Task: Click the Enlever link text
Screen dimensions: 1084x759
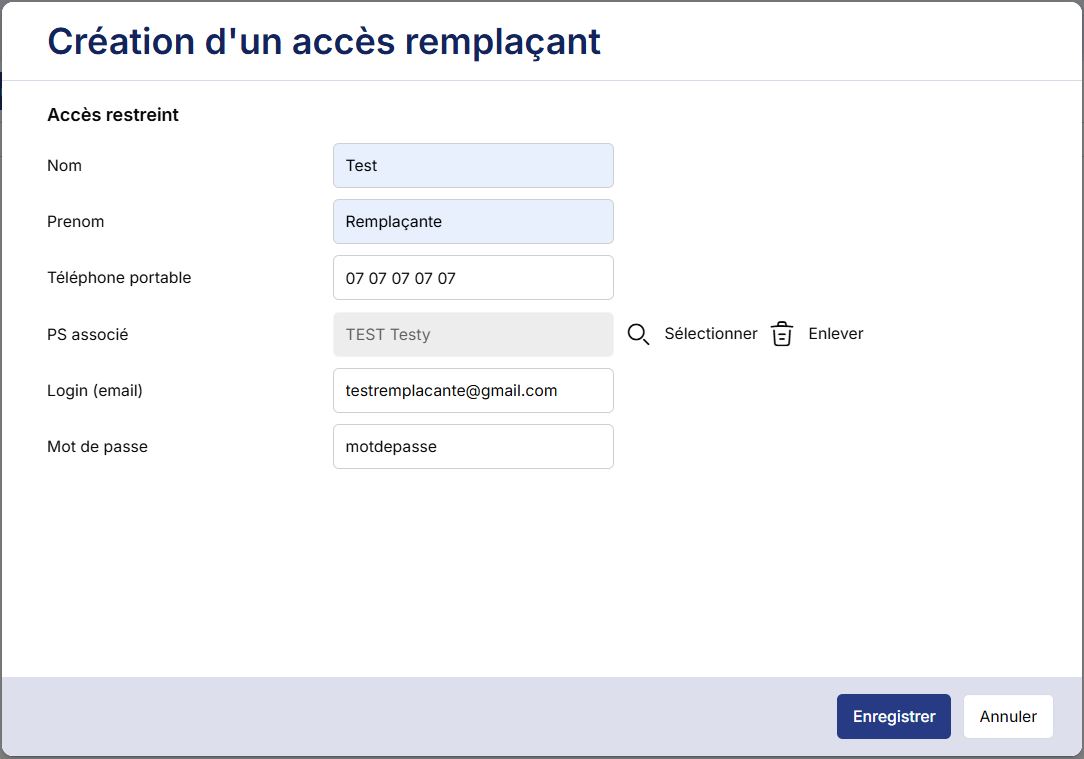Action: (x=835, y=334)
